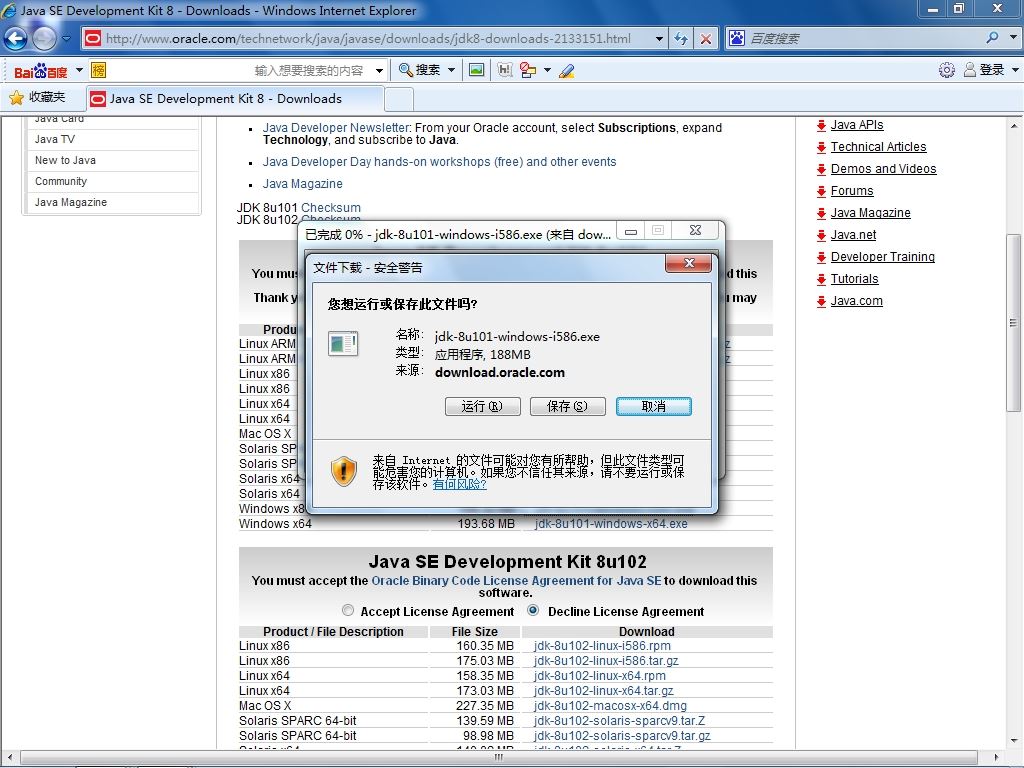The image size is (1024, 768).
Task: Open the dropdown arrow beside 登录
Action: pos(1015,70)
